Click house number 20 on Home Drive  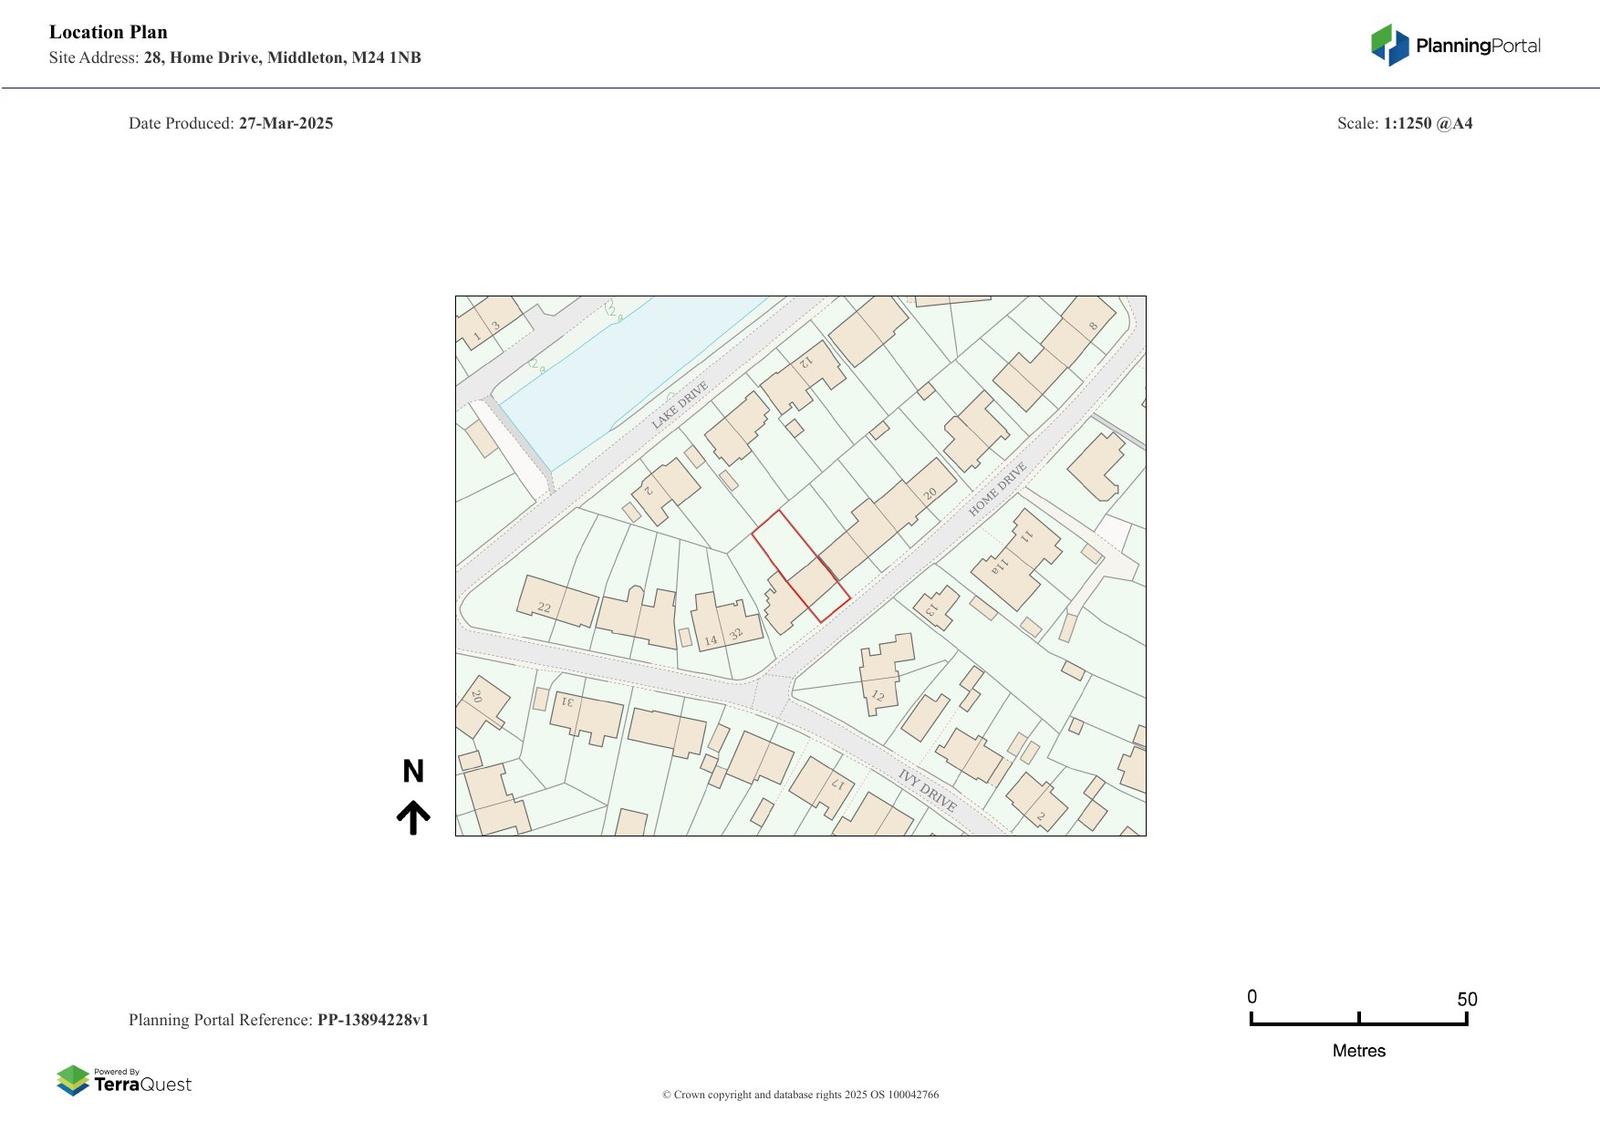coord(930,493)
